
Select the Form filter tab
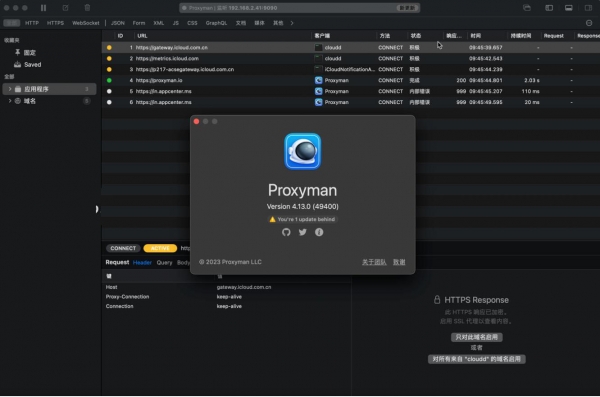click(139, 23)
